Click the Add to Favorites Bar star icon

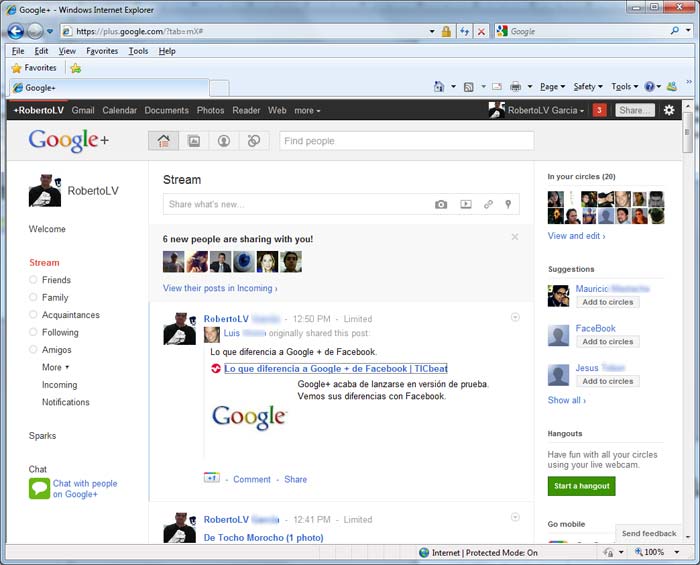(x=76, y=68)
